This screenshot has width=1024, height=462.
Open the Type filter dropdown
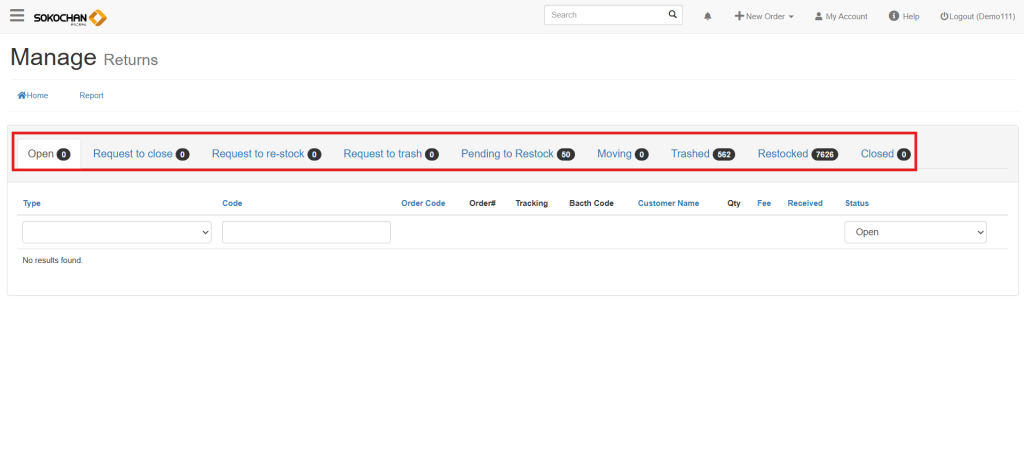pos(117,232)
